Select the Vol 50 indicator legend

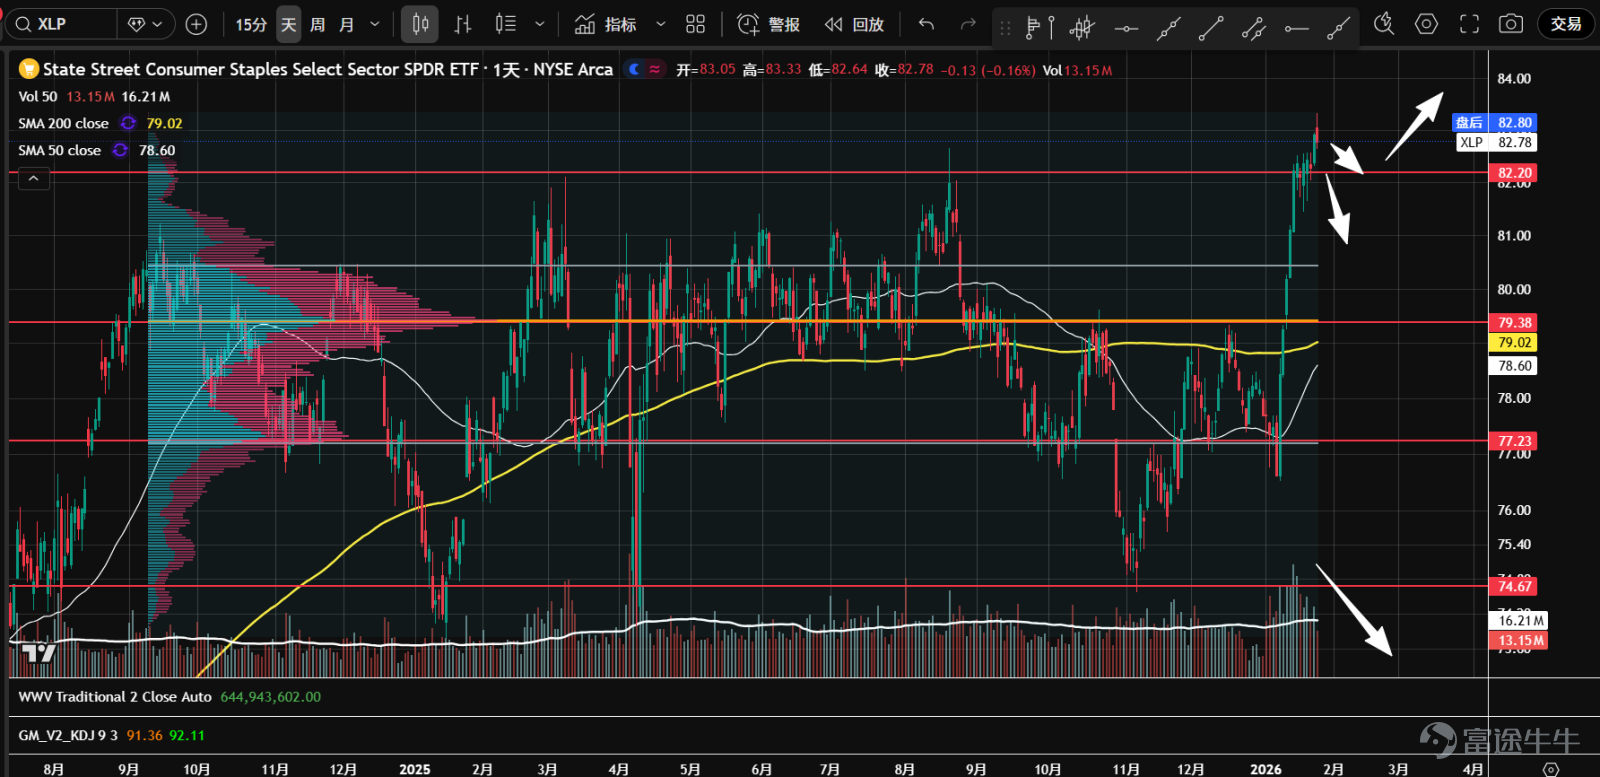tap(38, 97)
